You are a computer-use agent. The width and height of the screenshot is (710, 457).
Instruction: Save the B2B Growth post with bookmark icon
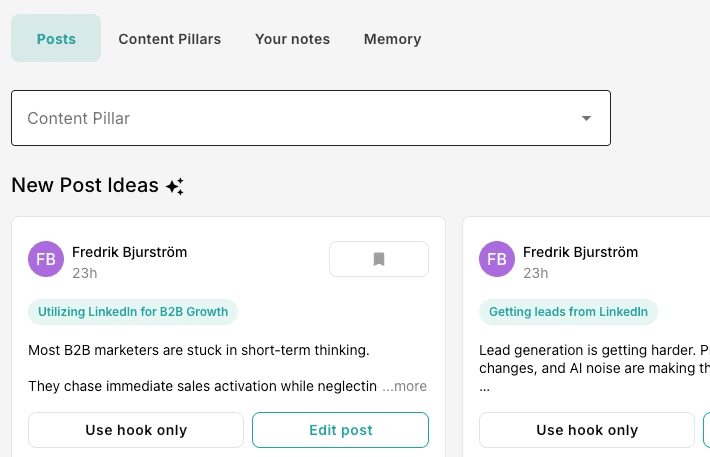point(378,259)
